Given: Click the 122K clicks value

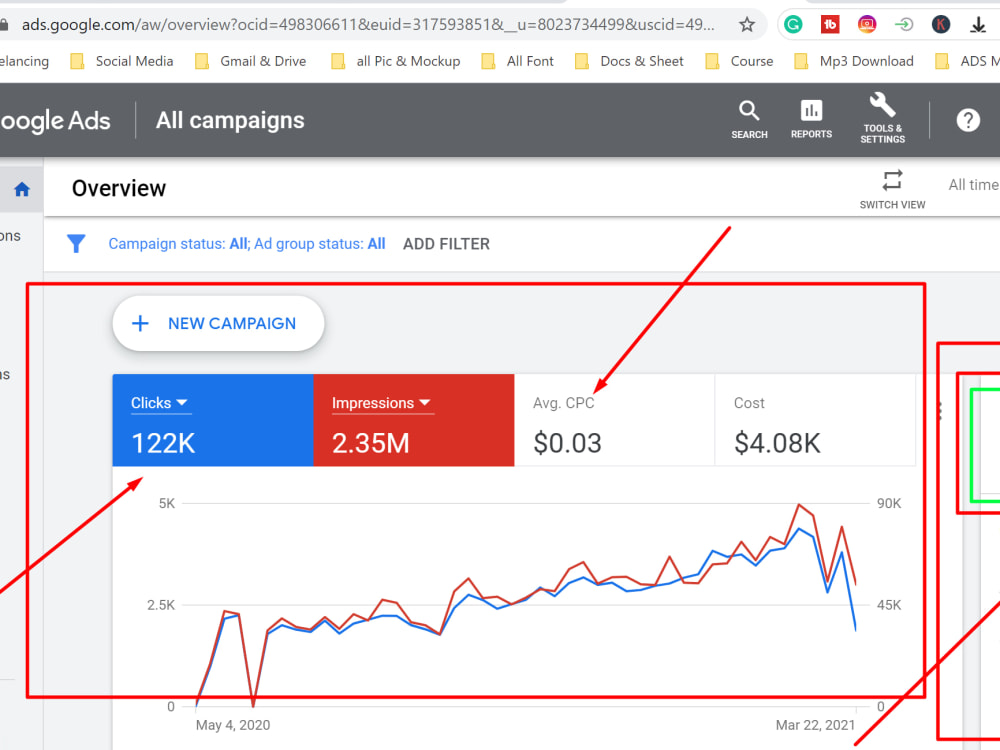Looking at the screenshot, I should pos(163,443).
